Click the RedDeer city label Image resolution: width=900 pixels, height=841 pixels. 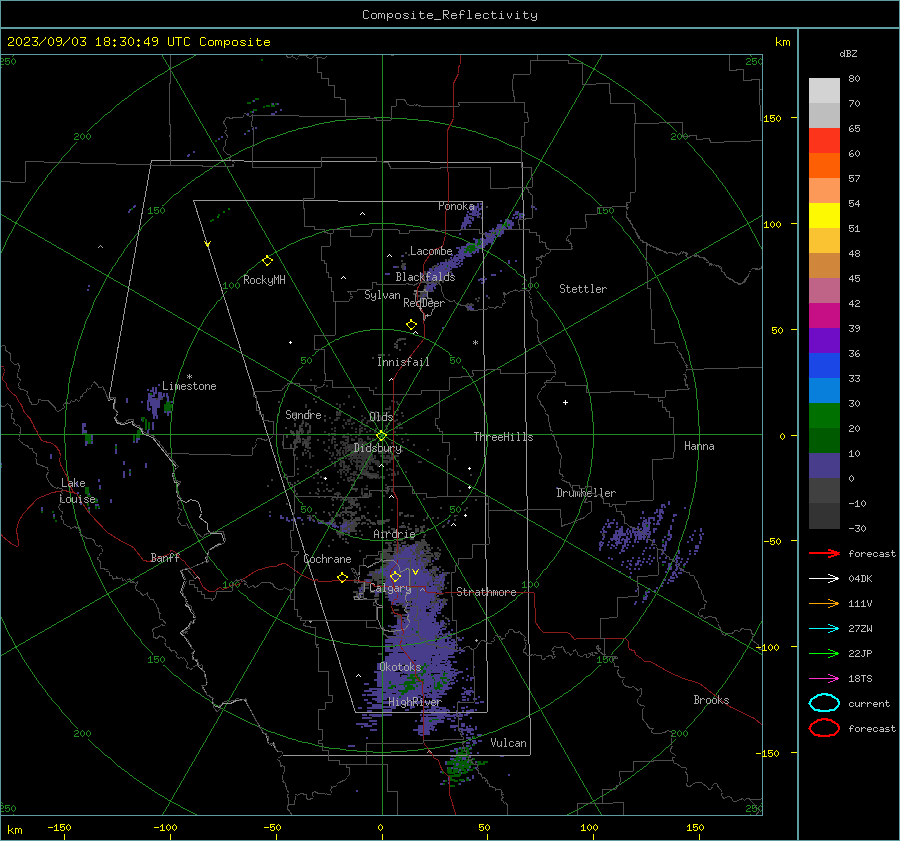click(424, 303)
